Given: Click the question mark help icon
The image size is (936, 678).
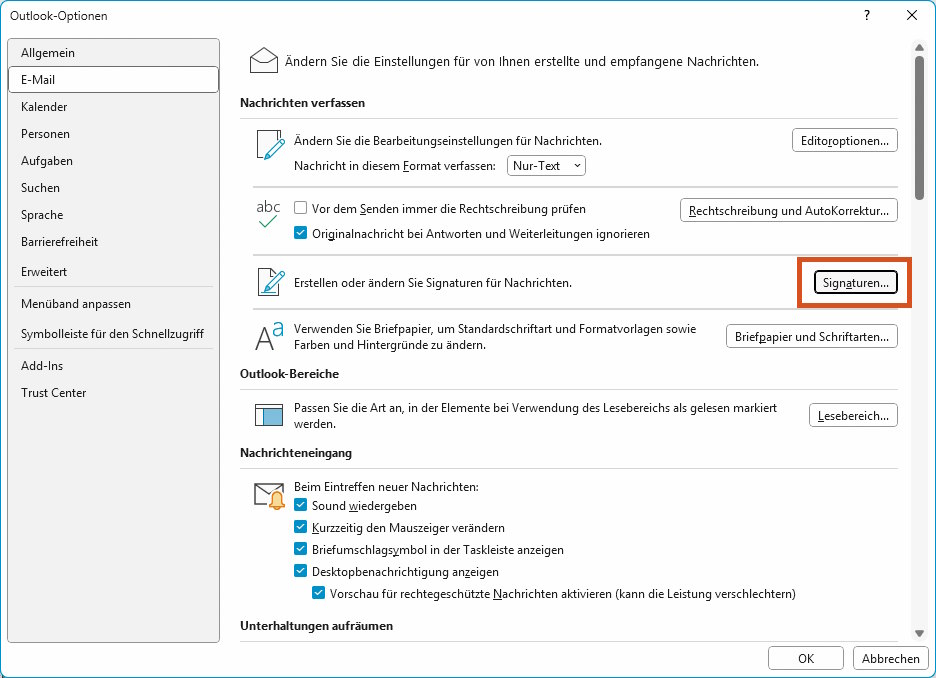Looking at the screenshot, I should [867, 16].
